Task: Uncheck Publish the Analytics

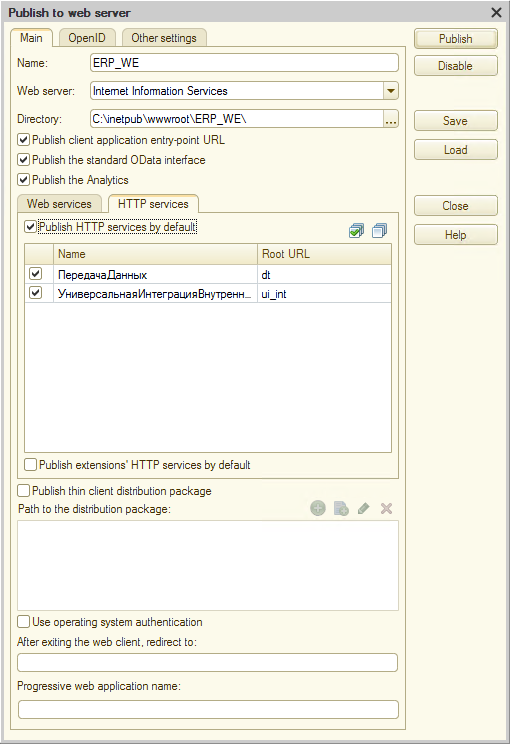Action: 23,180
